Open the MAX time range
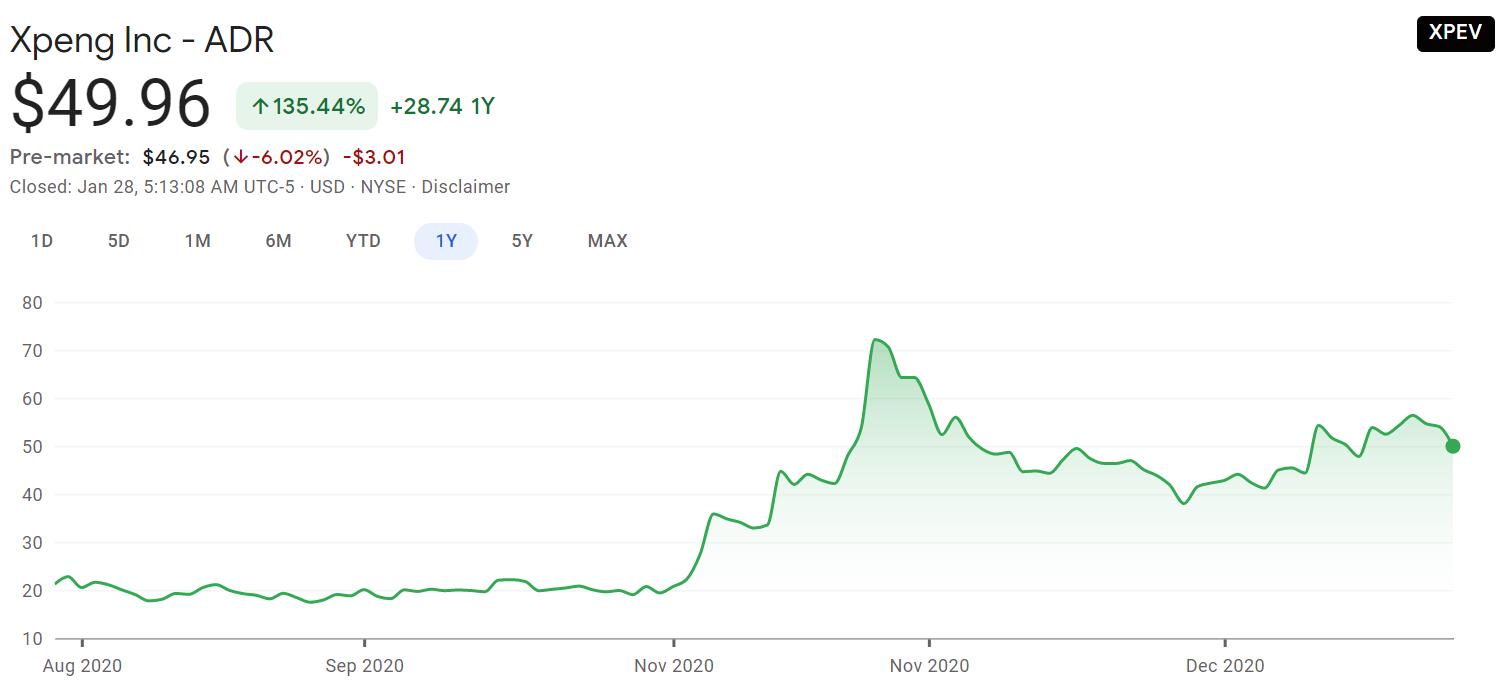Image resolution: width=1506 pixels, height=689 pixels. (607, 241)
